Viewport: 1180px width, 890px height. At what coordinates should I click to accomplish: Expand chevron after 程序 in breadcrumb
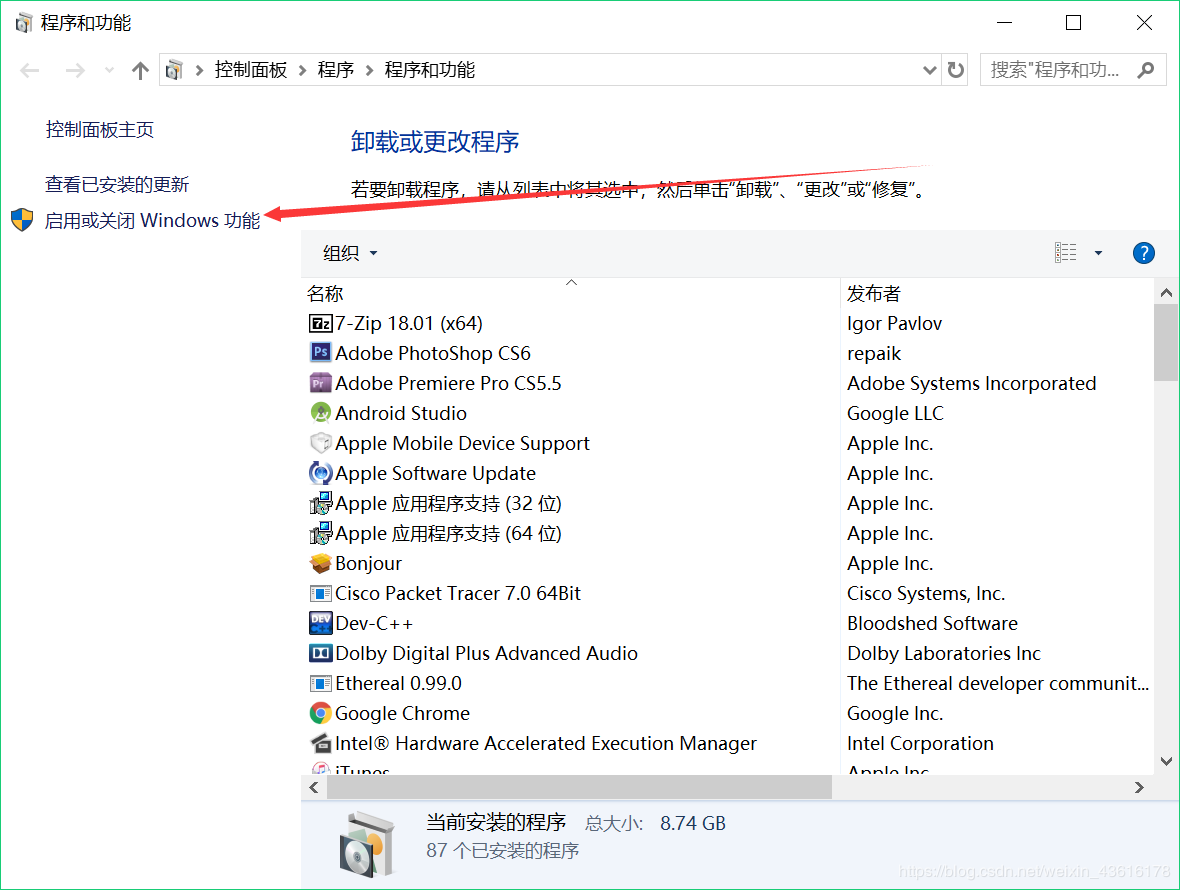pyautogui.click(x=370, y=71)
